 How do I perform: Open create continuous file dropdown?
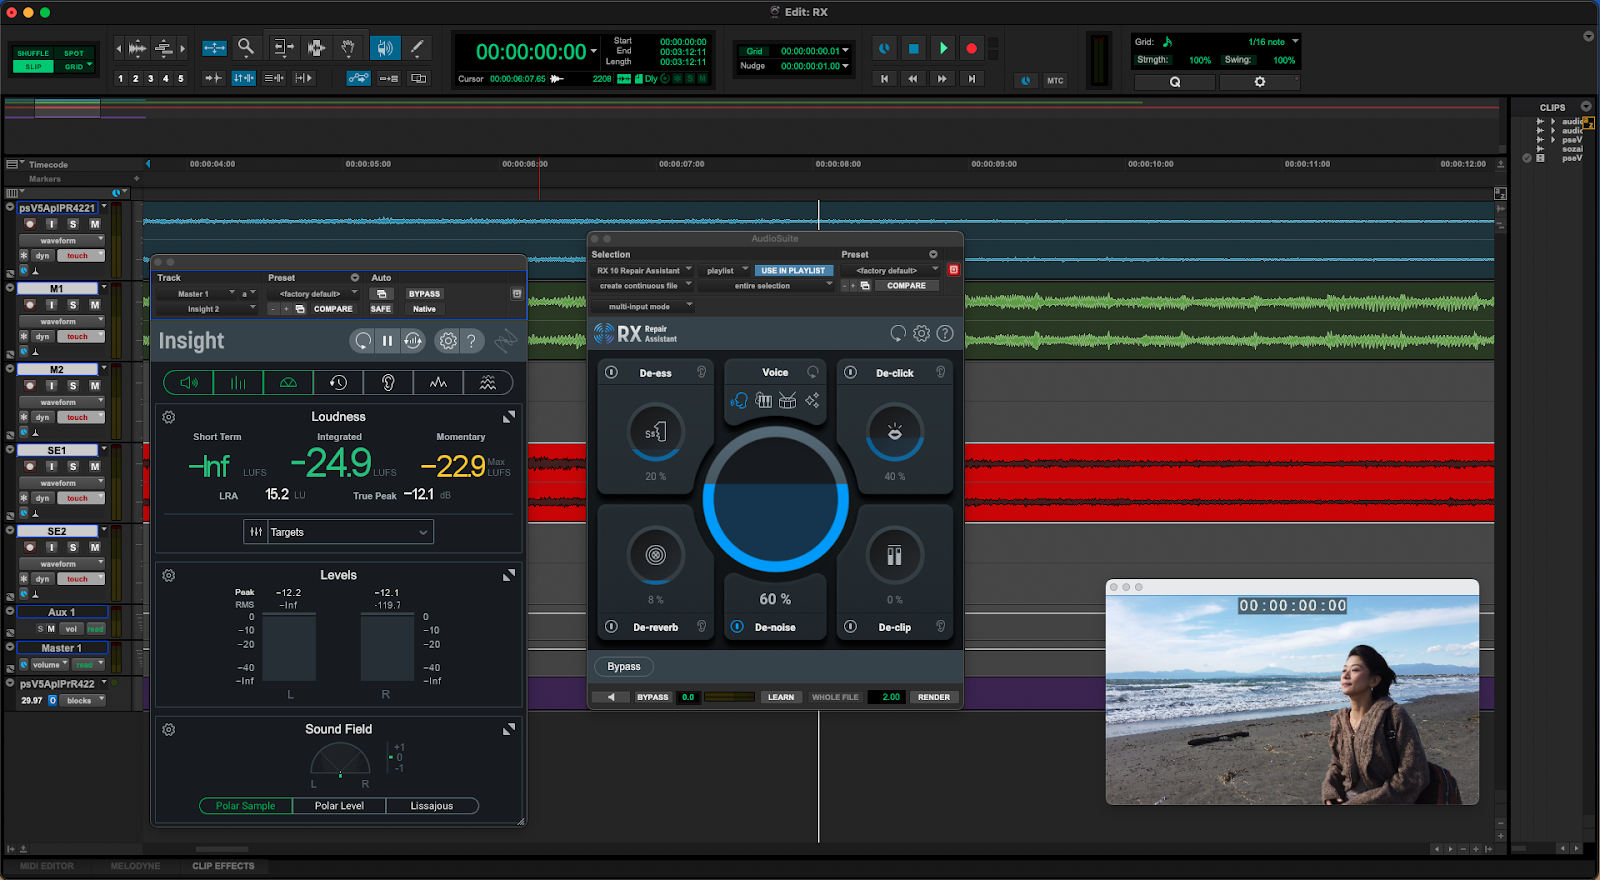[643, 285]
